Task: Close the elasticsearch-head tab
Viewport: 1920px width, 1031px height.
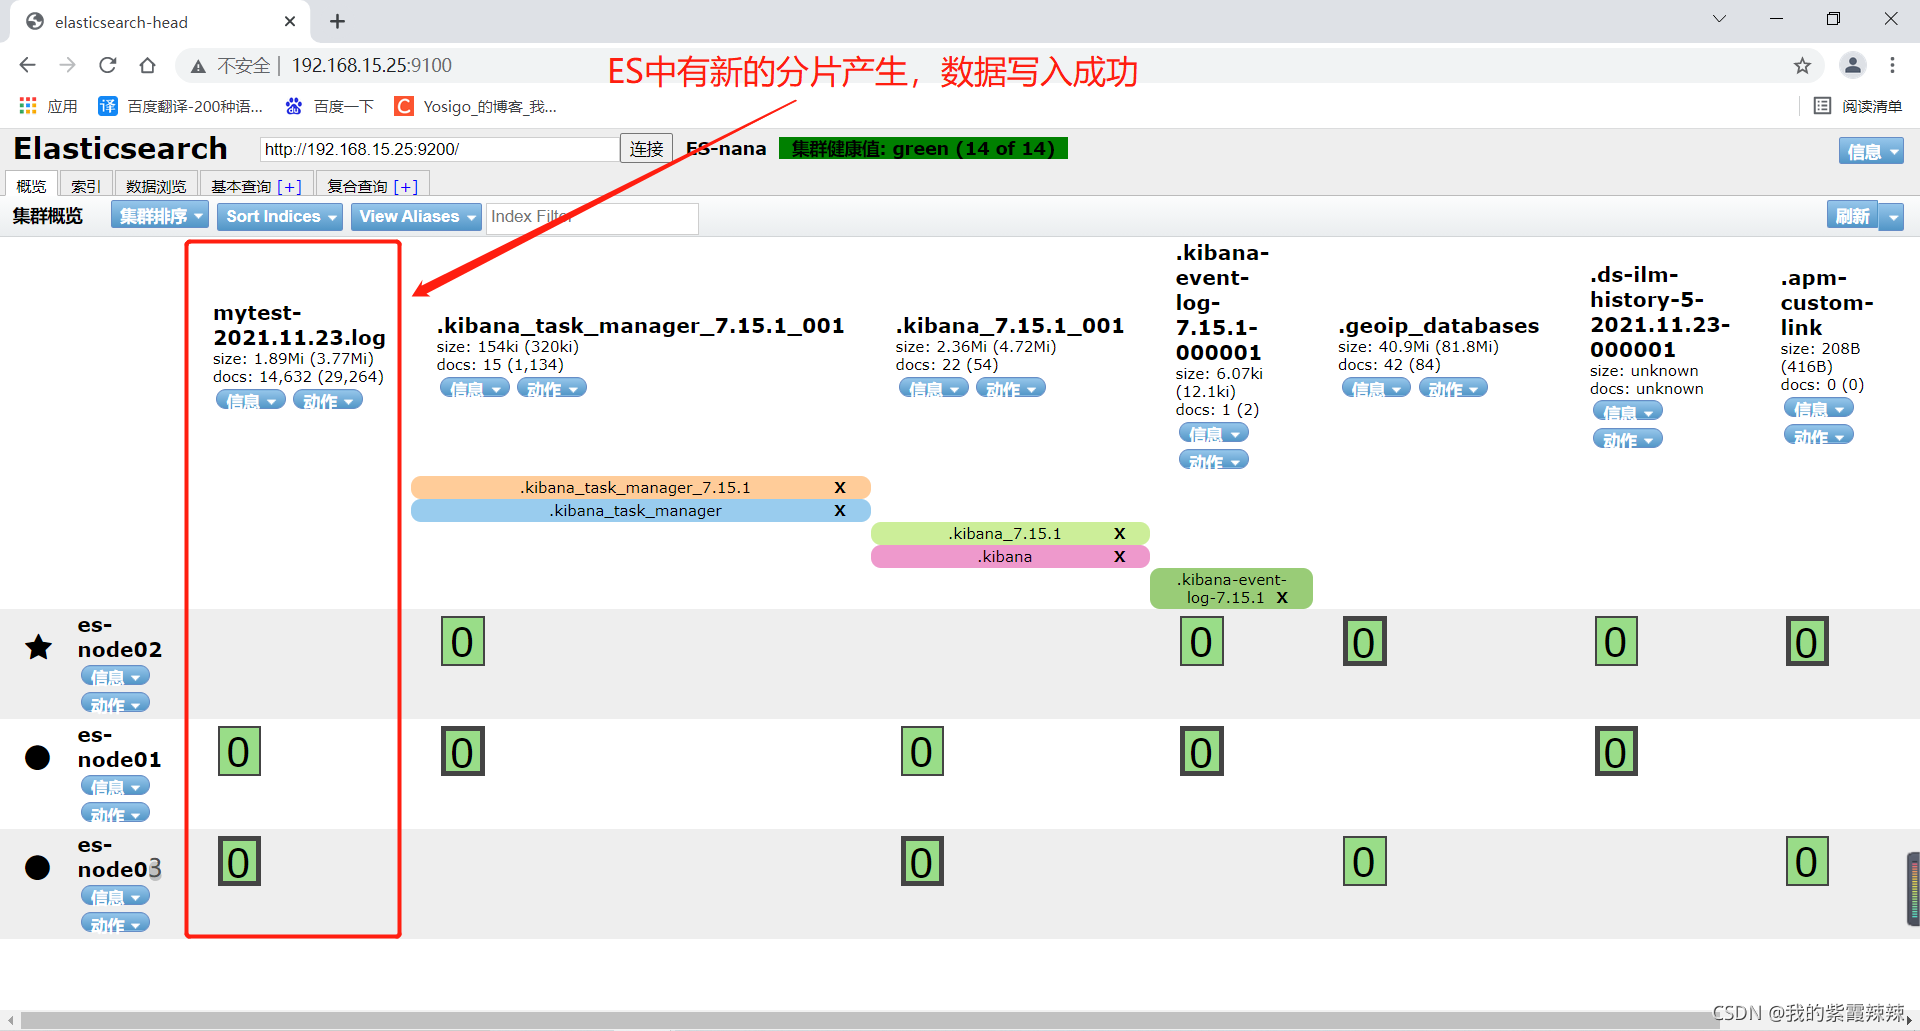Action: 290,21
